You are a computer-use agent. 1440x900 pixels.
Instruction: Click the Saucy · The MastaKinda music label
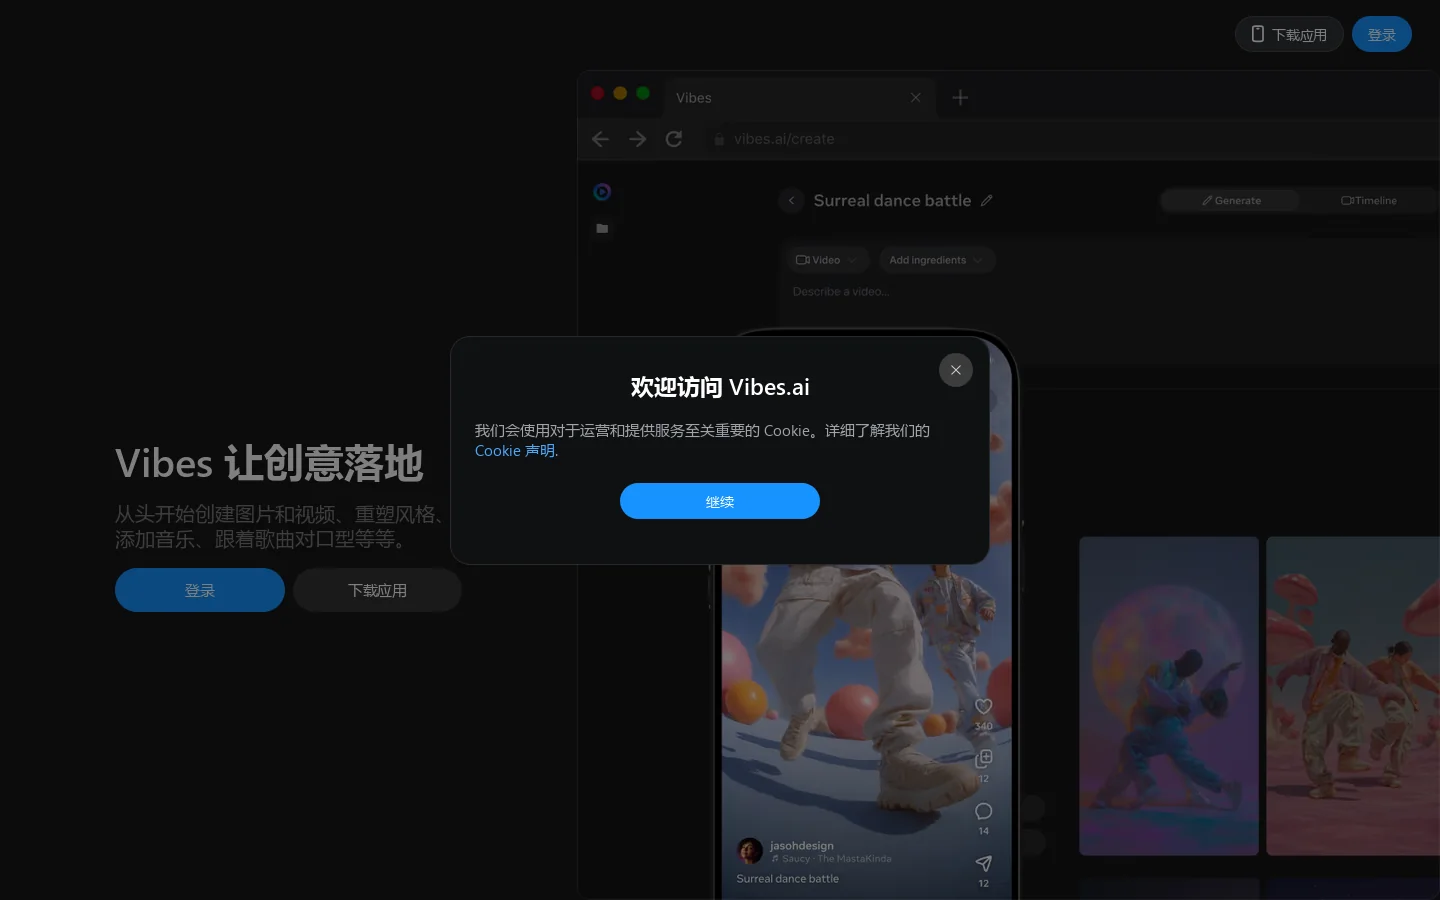(831, 858)
